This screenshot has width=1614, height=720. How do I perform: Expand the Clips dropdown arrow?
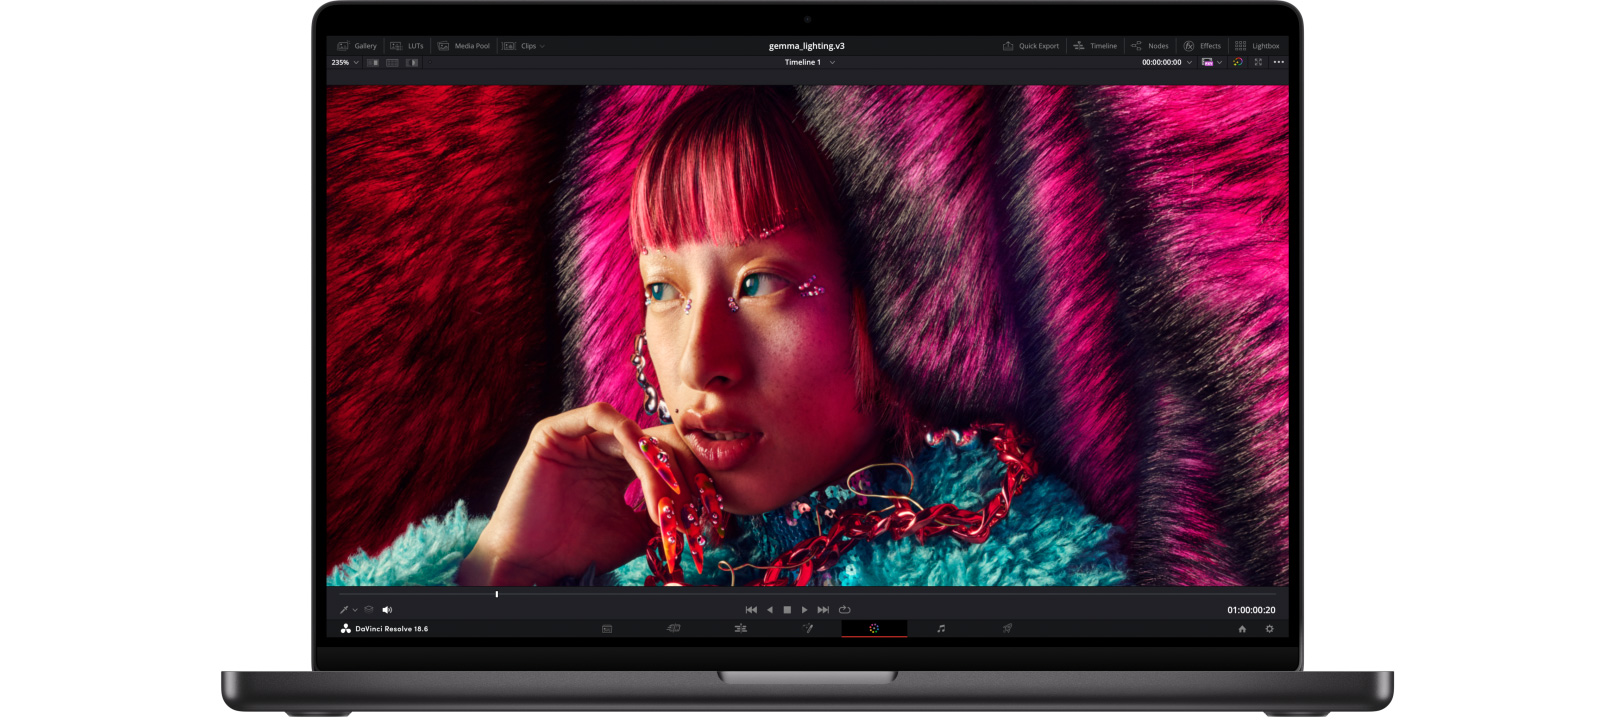click(x=542, y=46)
